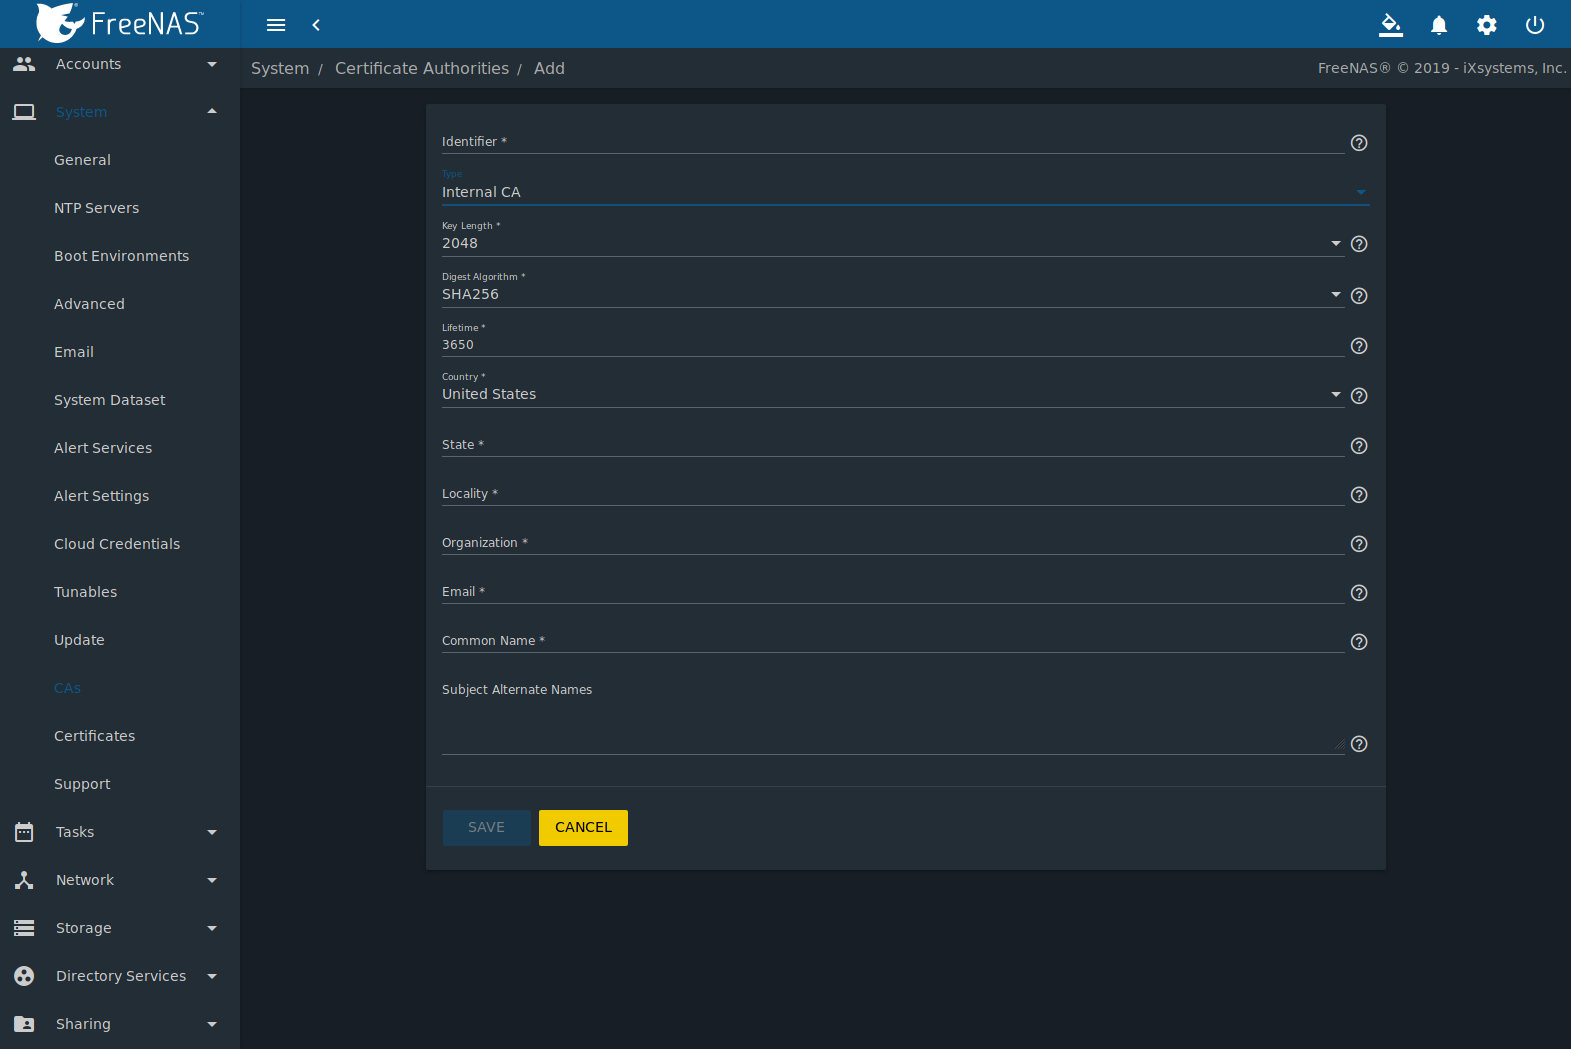Click the Storage icon in sidebar
The width and height of the screenshot is (1571, 1049).
[x=24, y=928]
